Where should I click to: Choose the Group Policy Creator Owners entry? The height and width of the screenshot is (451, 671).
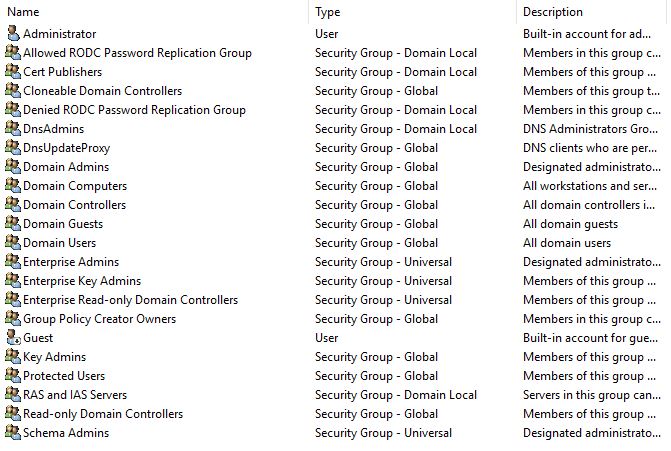tap(99, 319)
